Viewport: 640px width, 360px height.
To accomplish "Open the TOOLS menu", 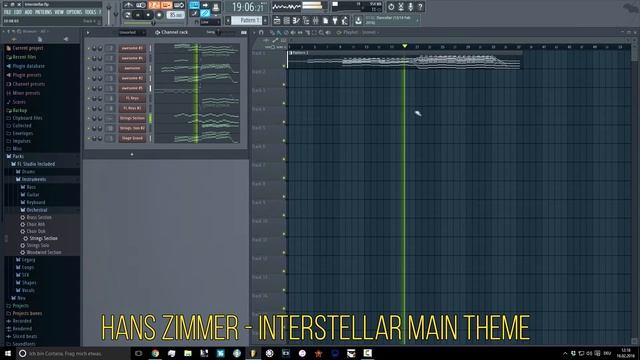I will click(x=90, y=12).
